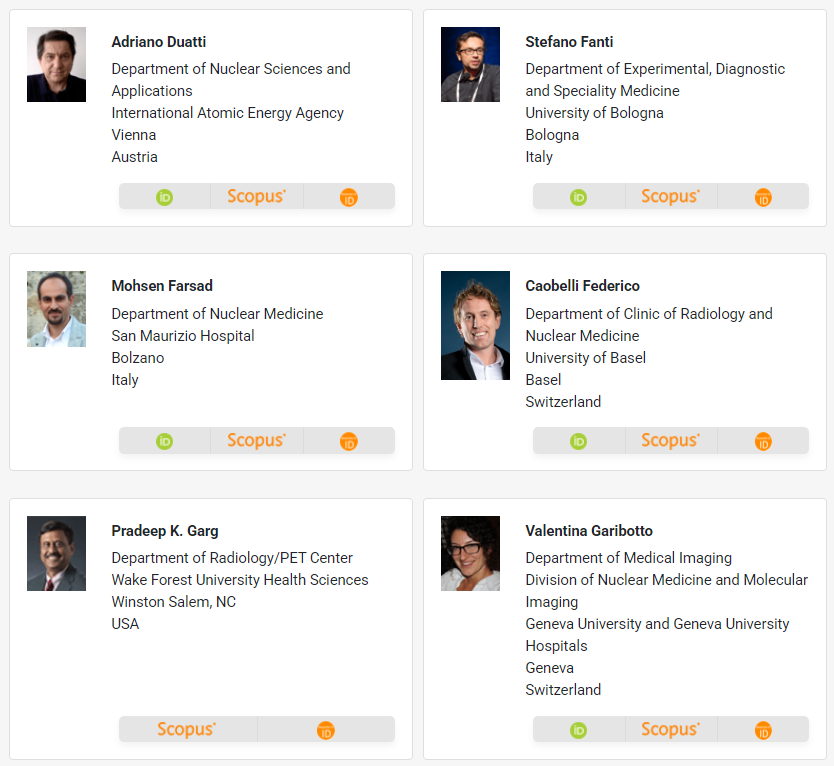Open Valentina Garibotto's green ORCID icon
Viewport: 834px width, 766px height.
578,730
